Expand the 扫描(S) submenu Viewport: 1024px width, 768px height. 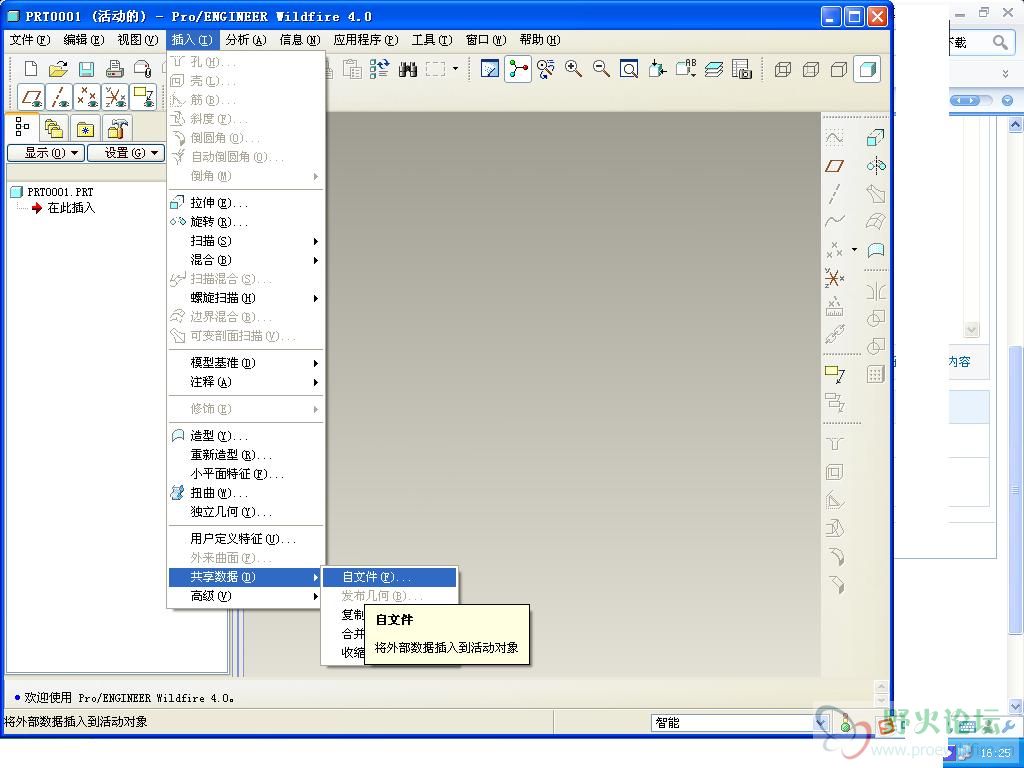246,241
